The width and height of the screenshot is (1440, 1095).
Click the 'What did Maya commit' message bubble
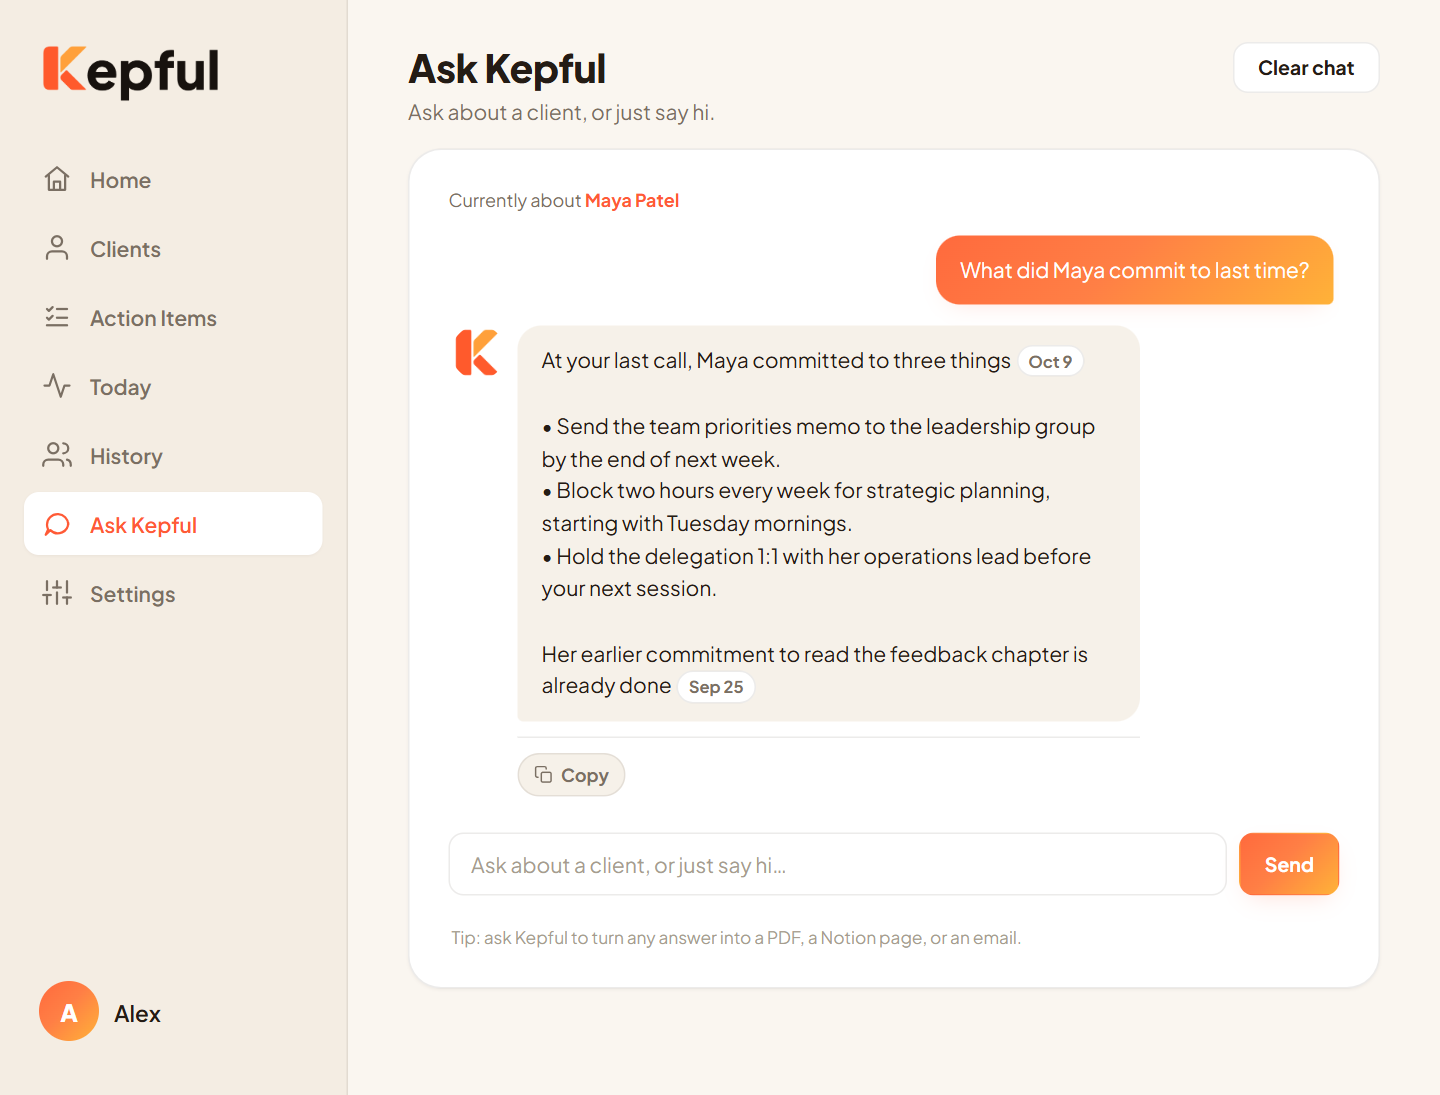(1134, 270)
